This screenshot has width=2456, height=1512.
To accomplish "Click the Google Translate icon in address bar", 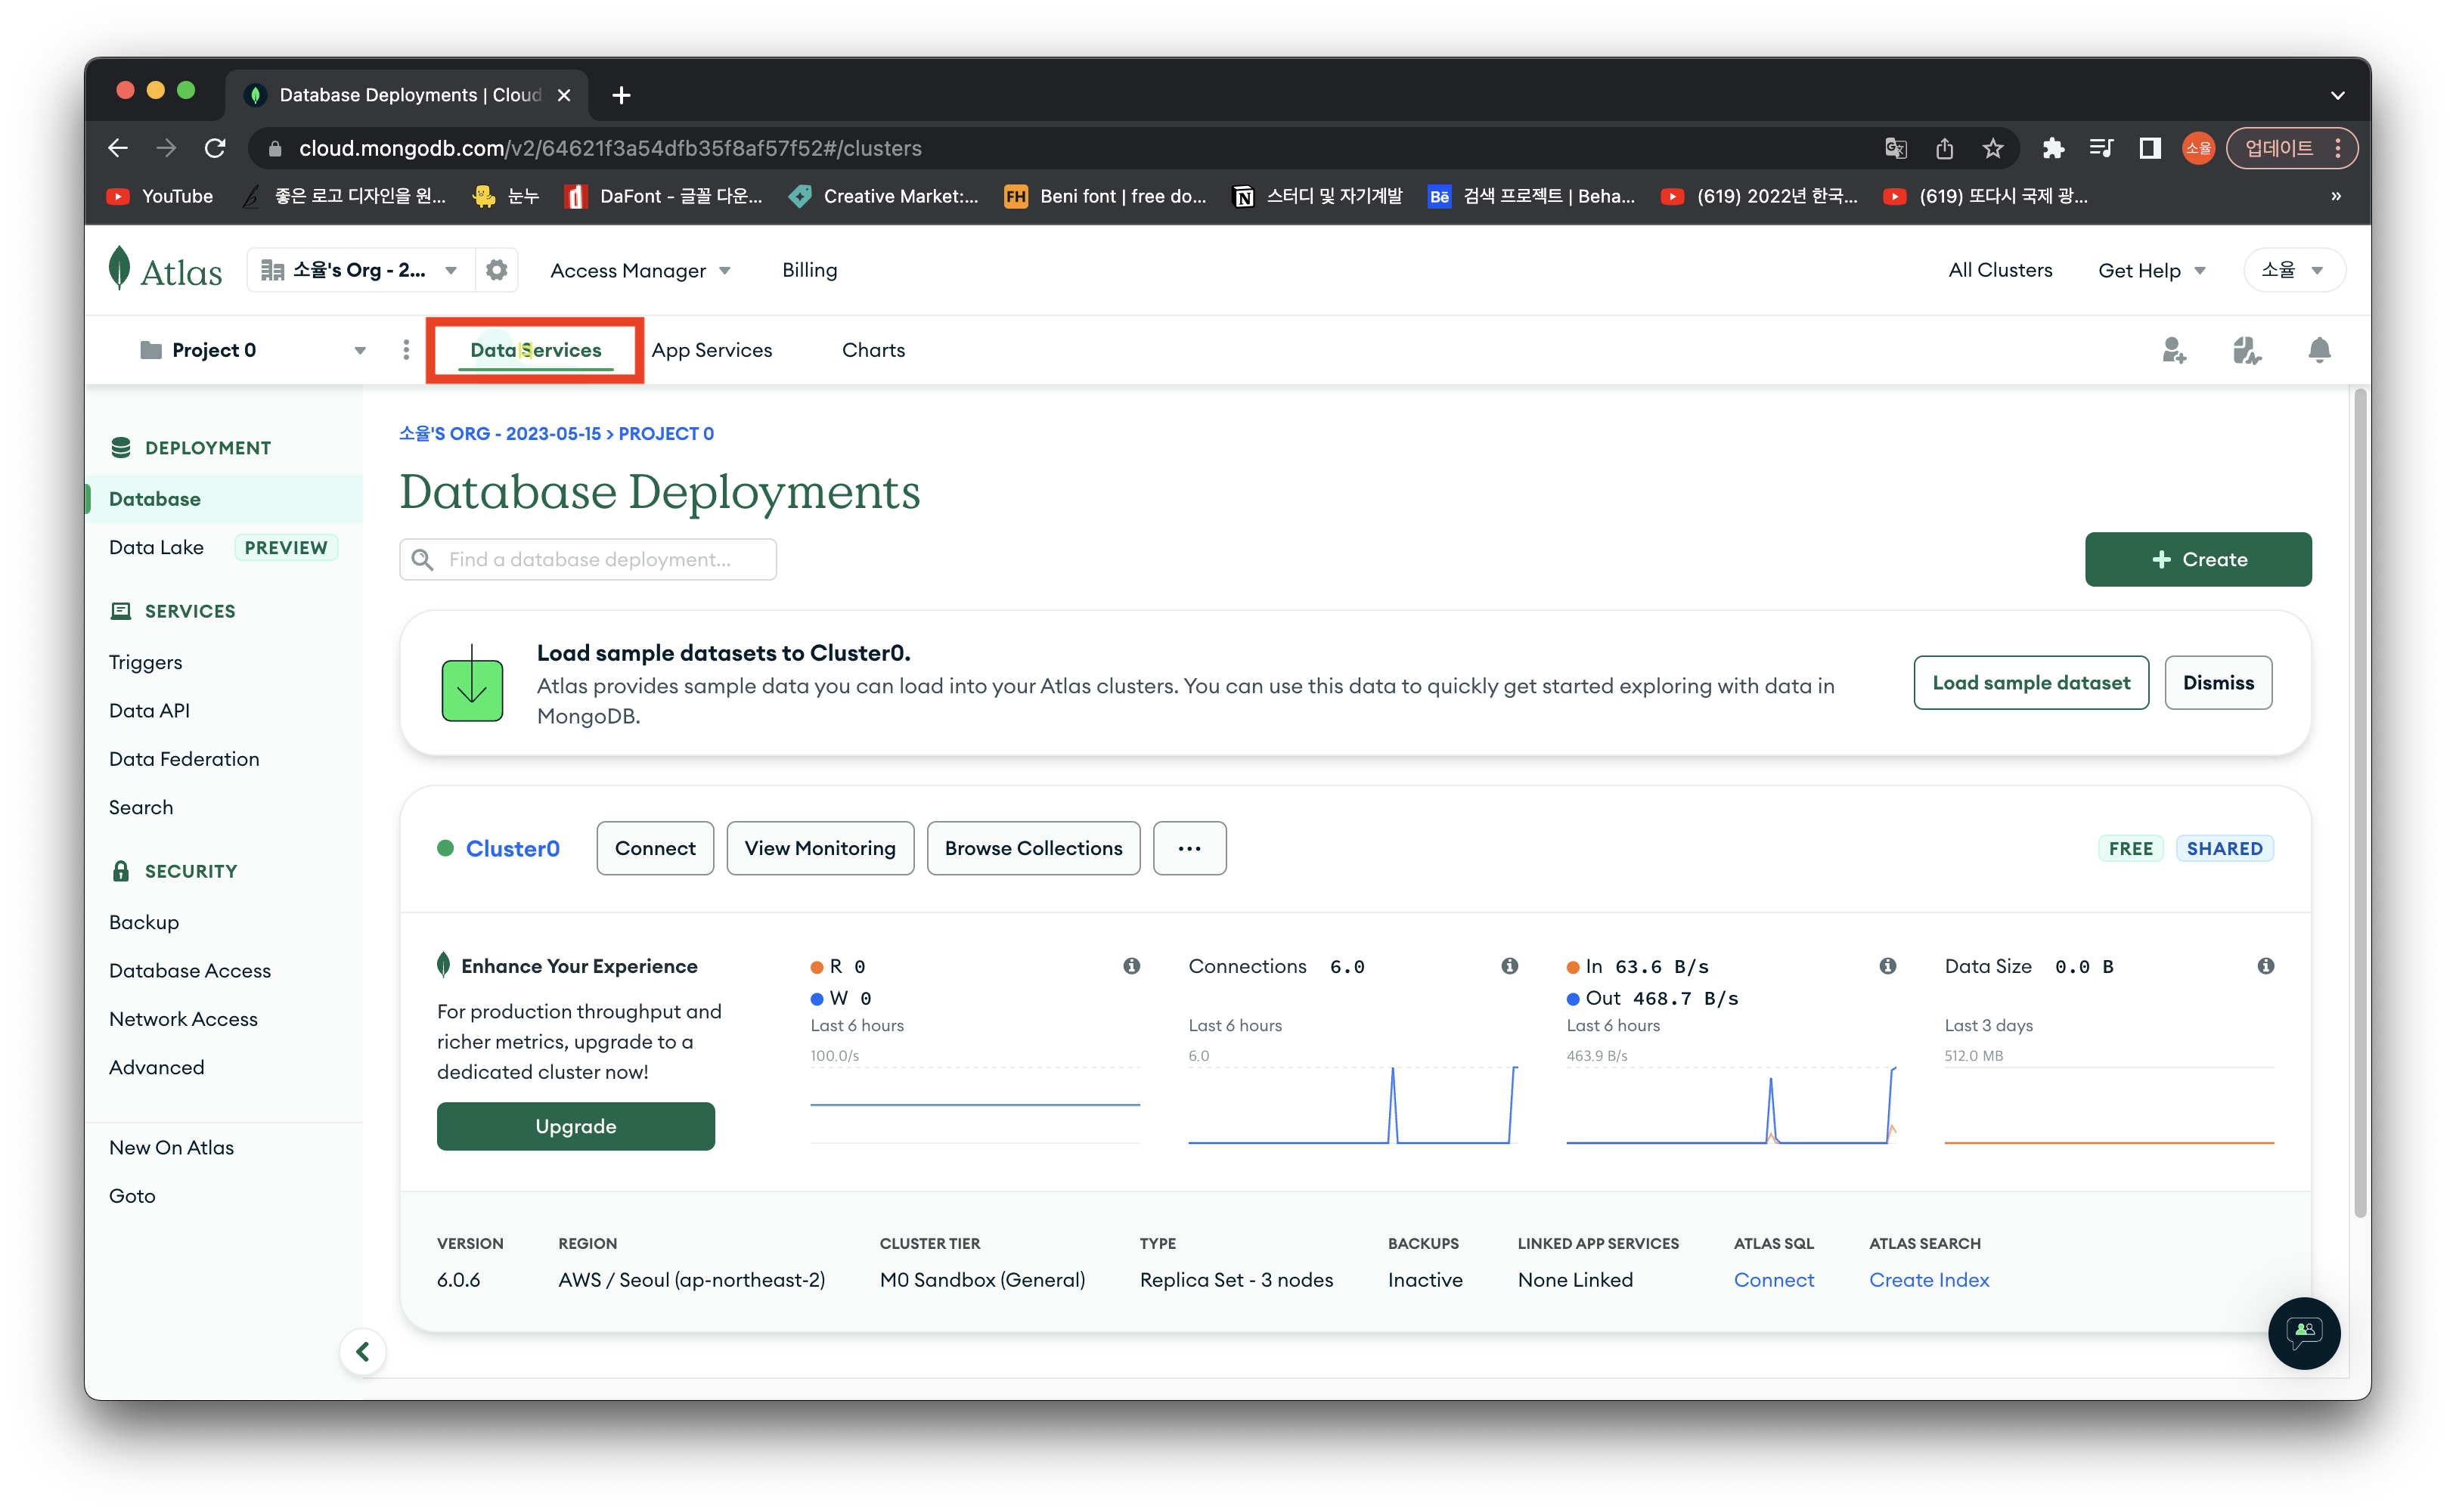I will [x=1895, y=148].
